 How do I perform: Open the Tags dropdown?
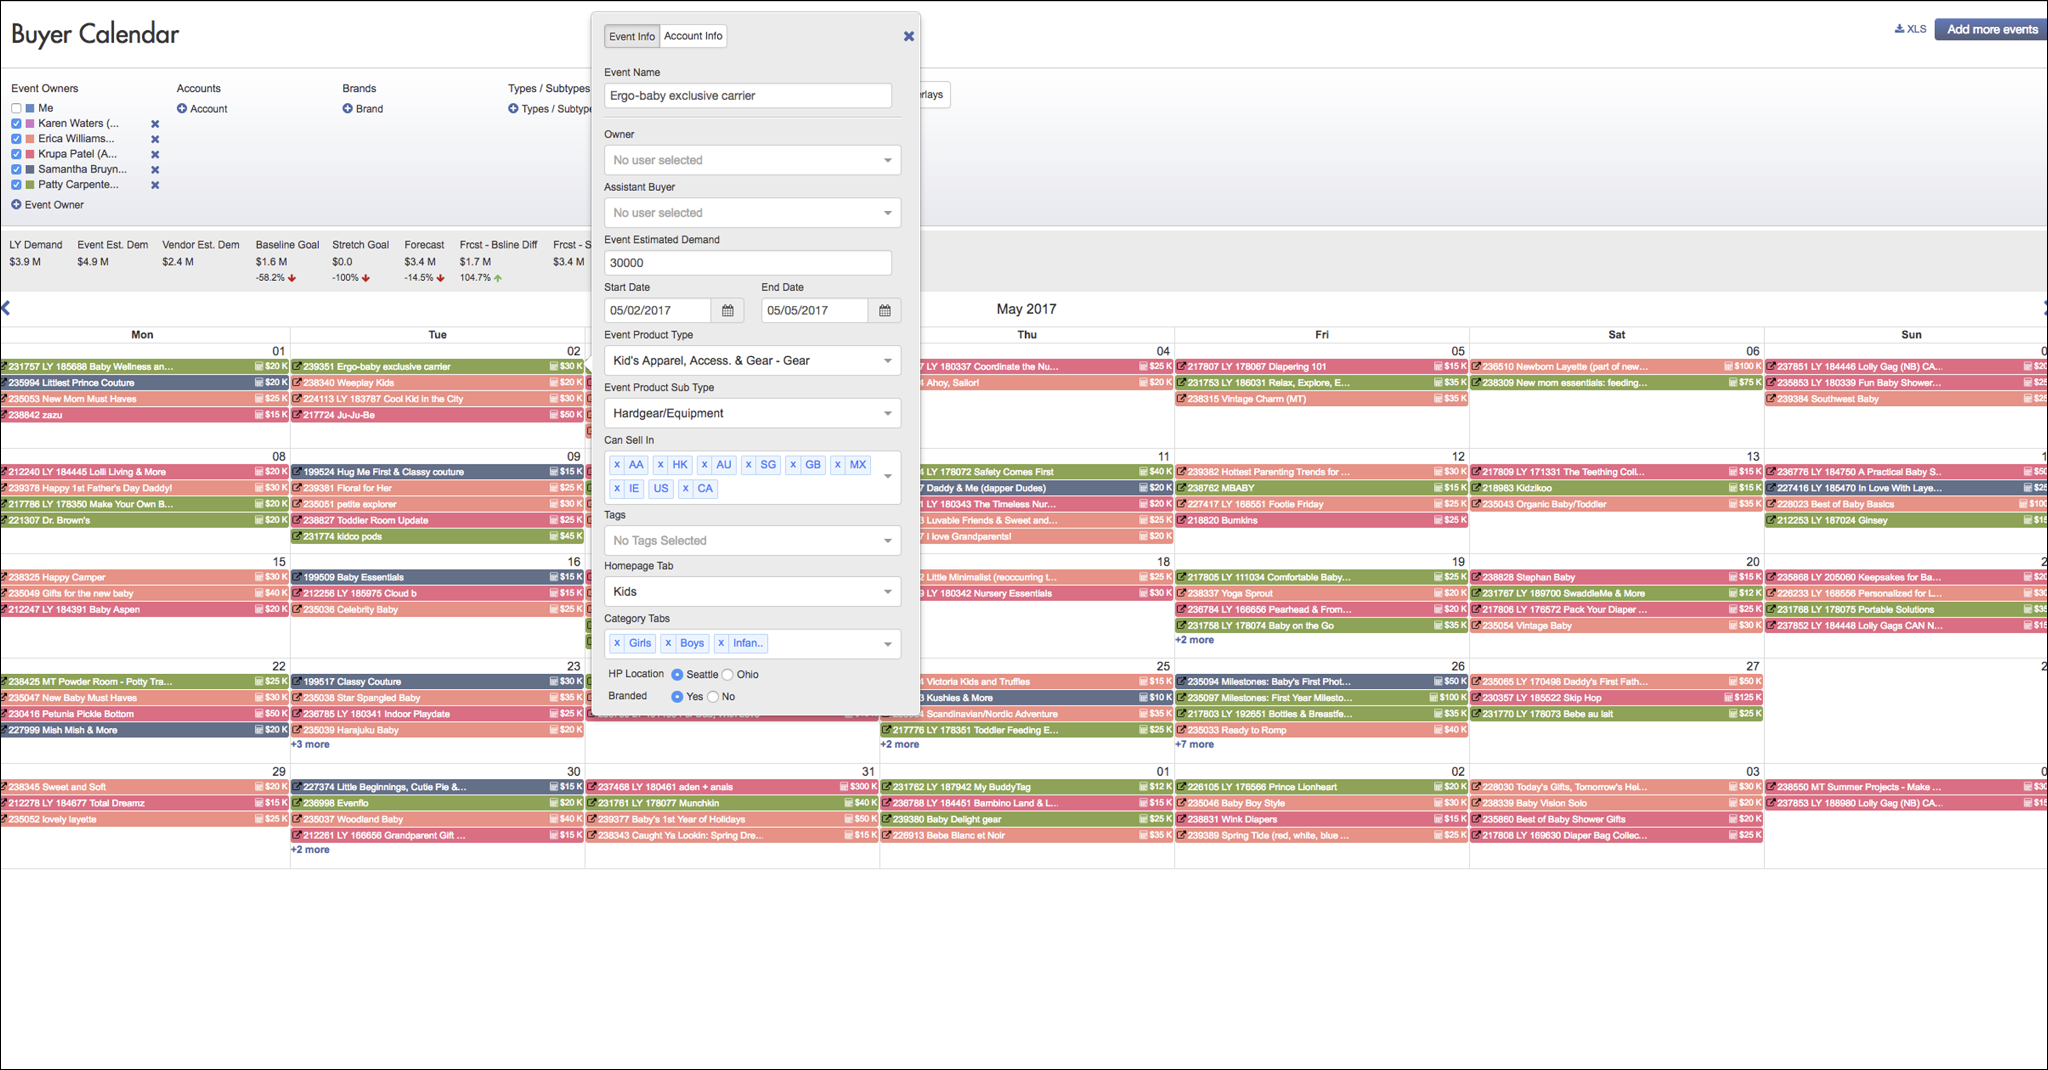pyautogui.click(x=752, y=541)
